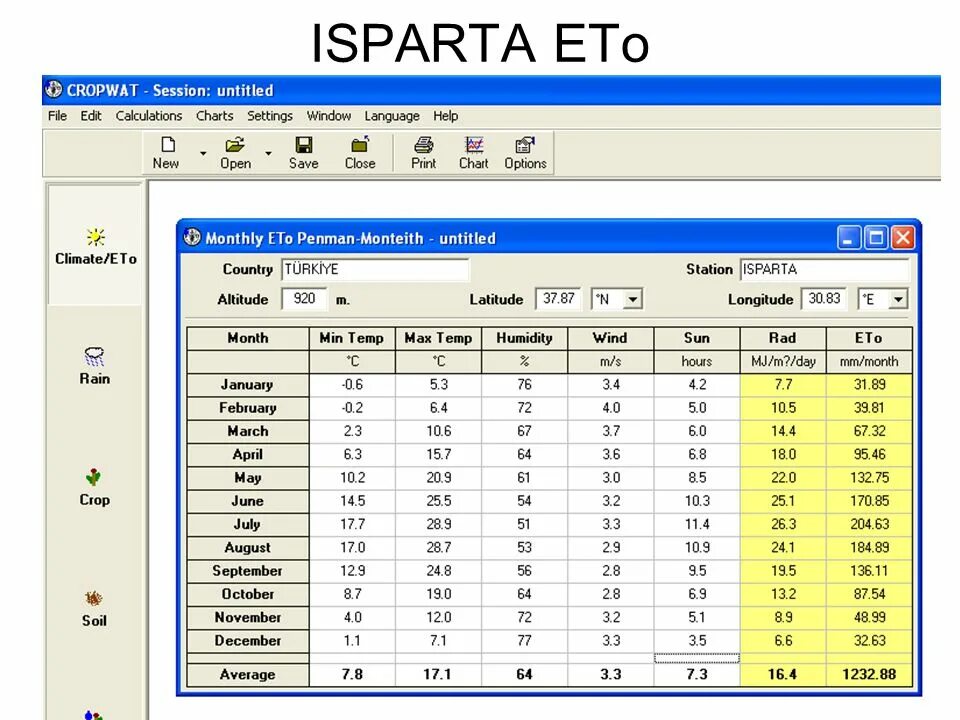The image size is (960, 720).
Task: Minimize the Monthly ETo window
Action: pyautogui.click(x=849, y=238)
